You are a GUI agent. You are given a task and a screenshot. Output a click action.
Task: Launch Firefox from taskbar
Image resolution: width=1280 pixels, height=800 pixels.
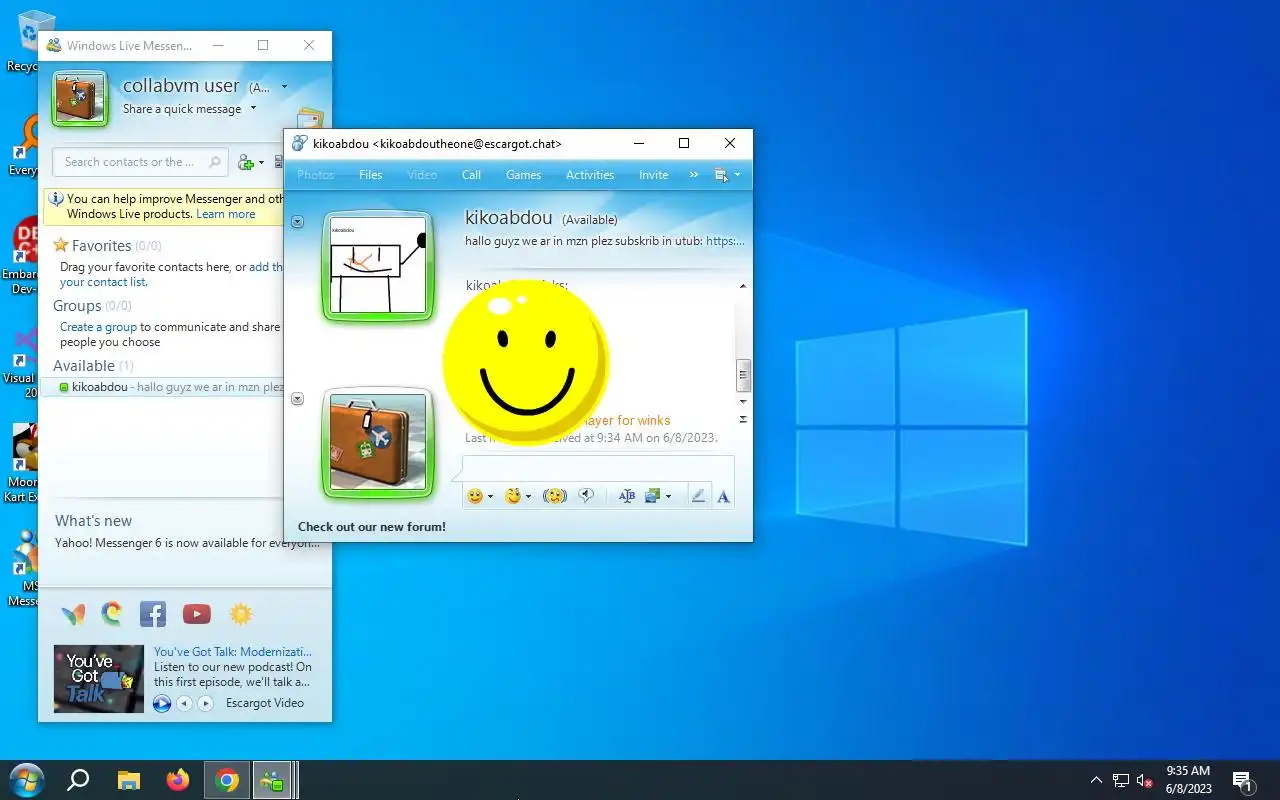click(x=178, y=780)
